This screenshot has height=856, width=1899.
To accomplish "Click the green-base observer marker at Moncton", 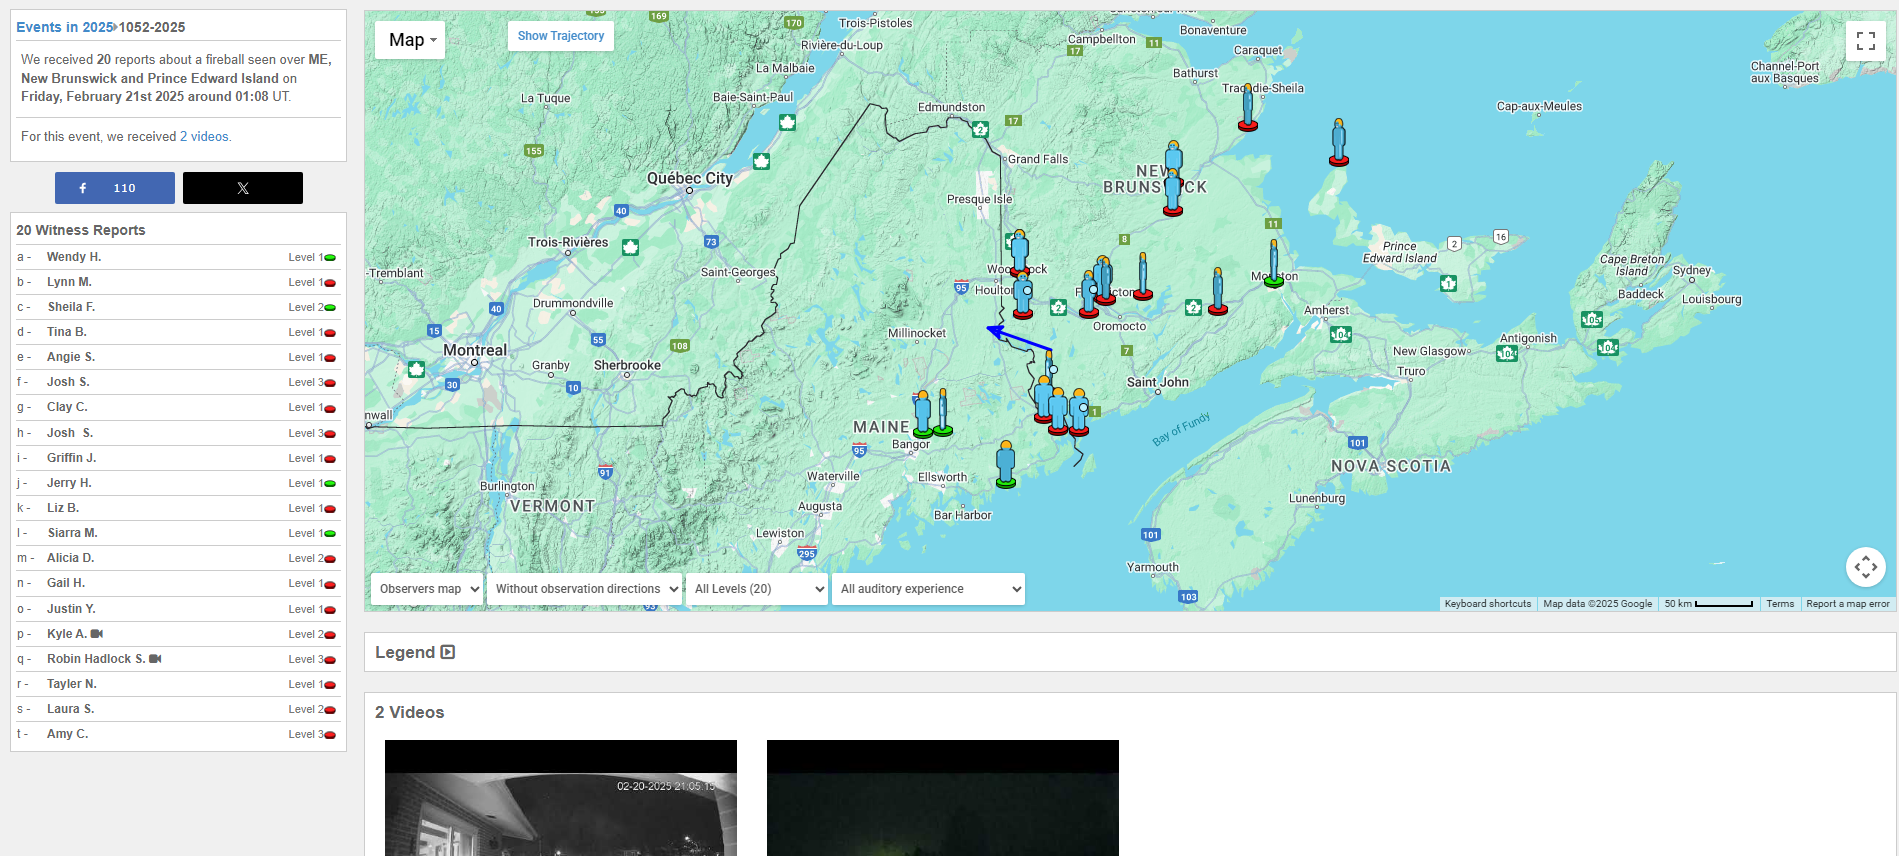I will 1273,264.
